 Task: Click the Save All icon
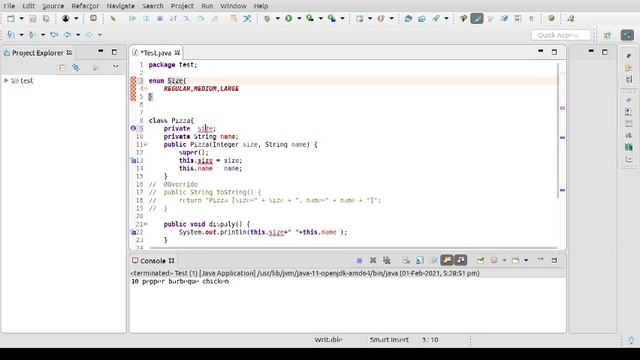pos(46,18)
